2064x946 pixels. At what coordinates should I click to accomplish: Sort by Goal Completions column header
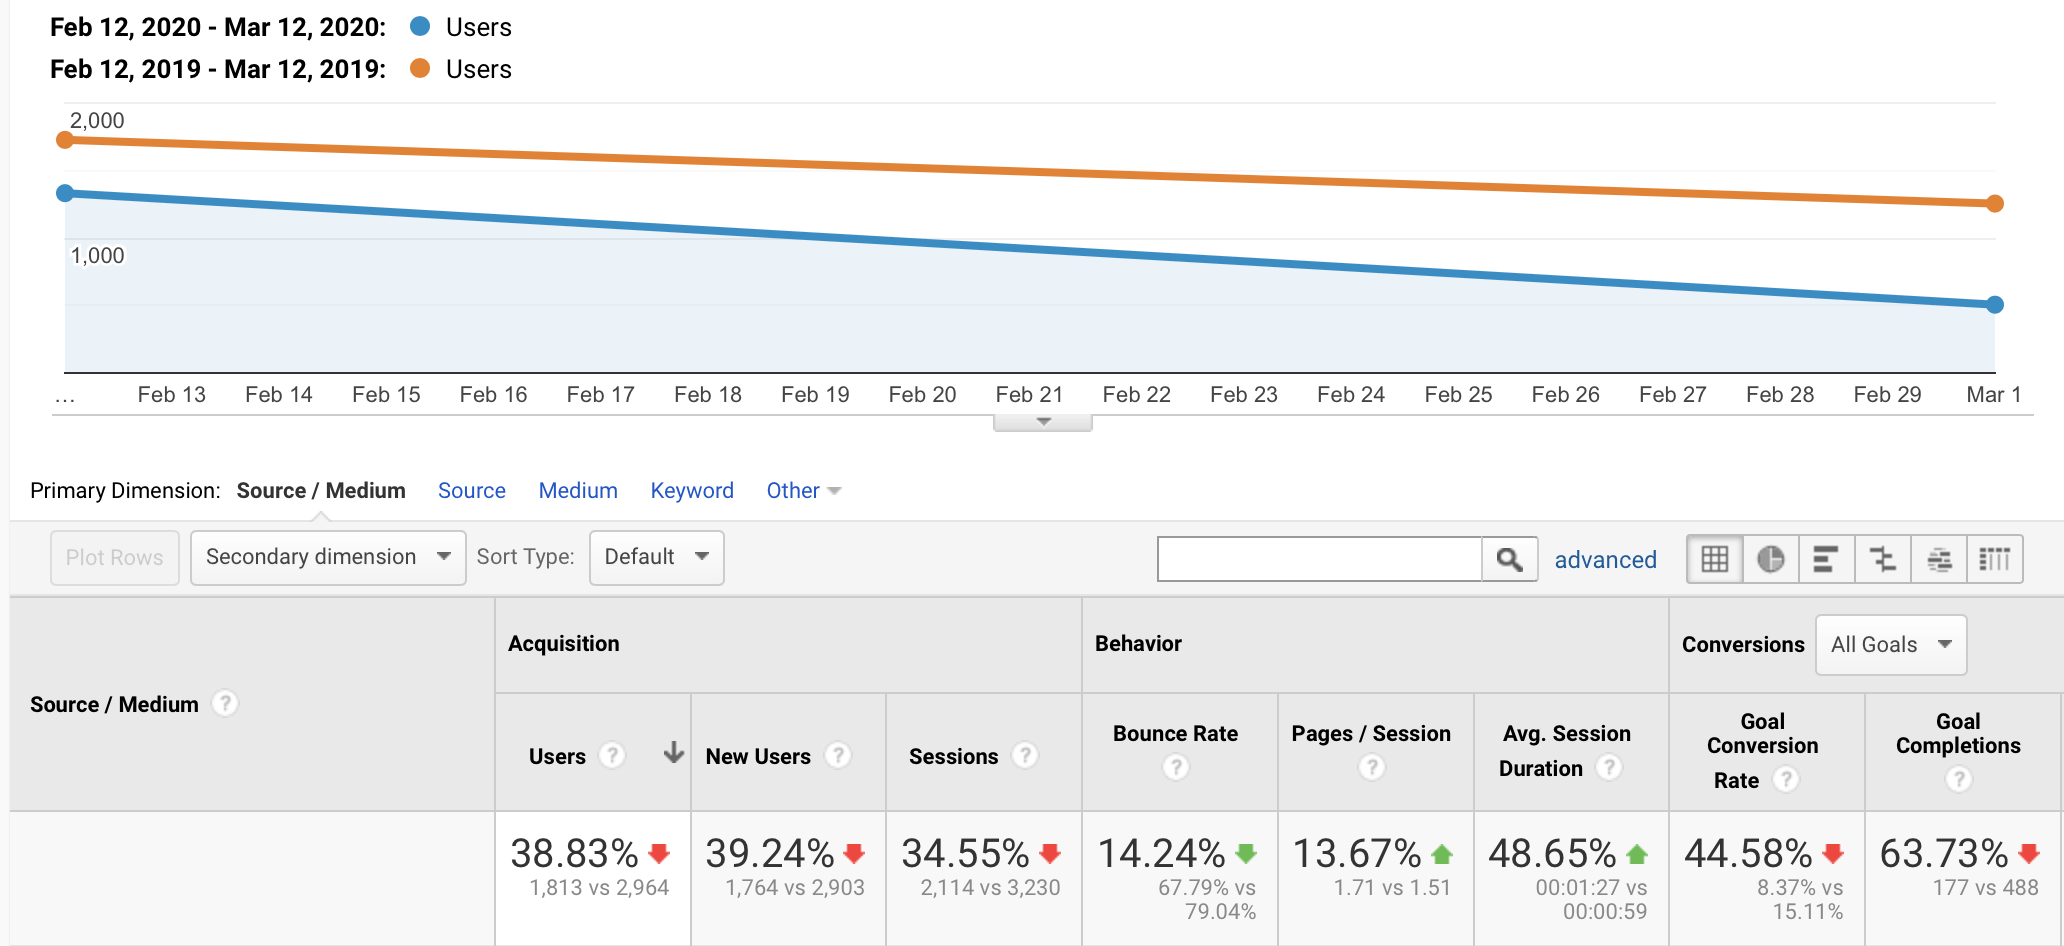coord(1958,733)
